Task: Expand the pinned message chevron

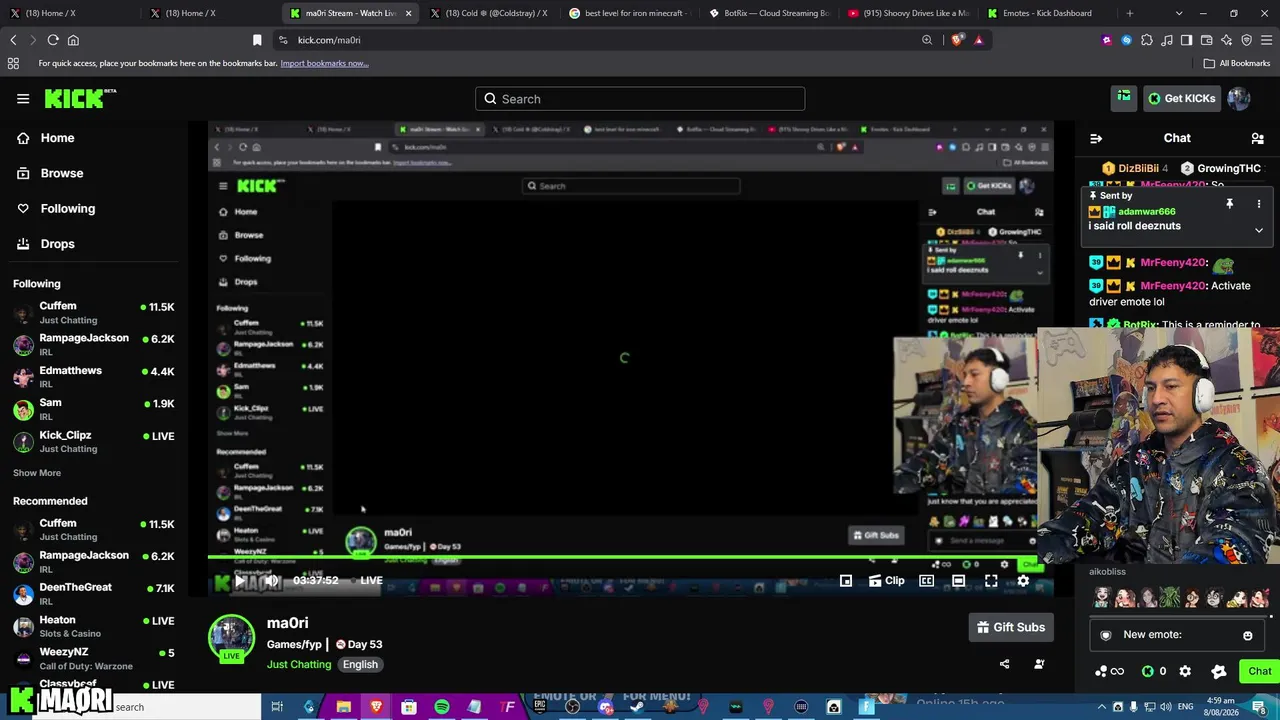Action: (1259, 230)
